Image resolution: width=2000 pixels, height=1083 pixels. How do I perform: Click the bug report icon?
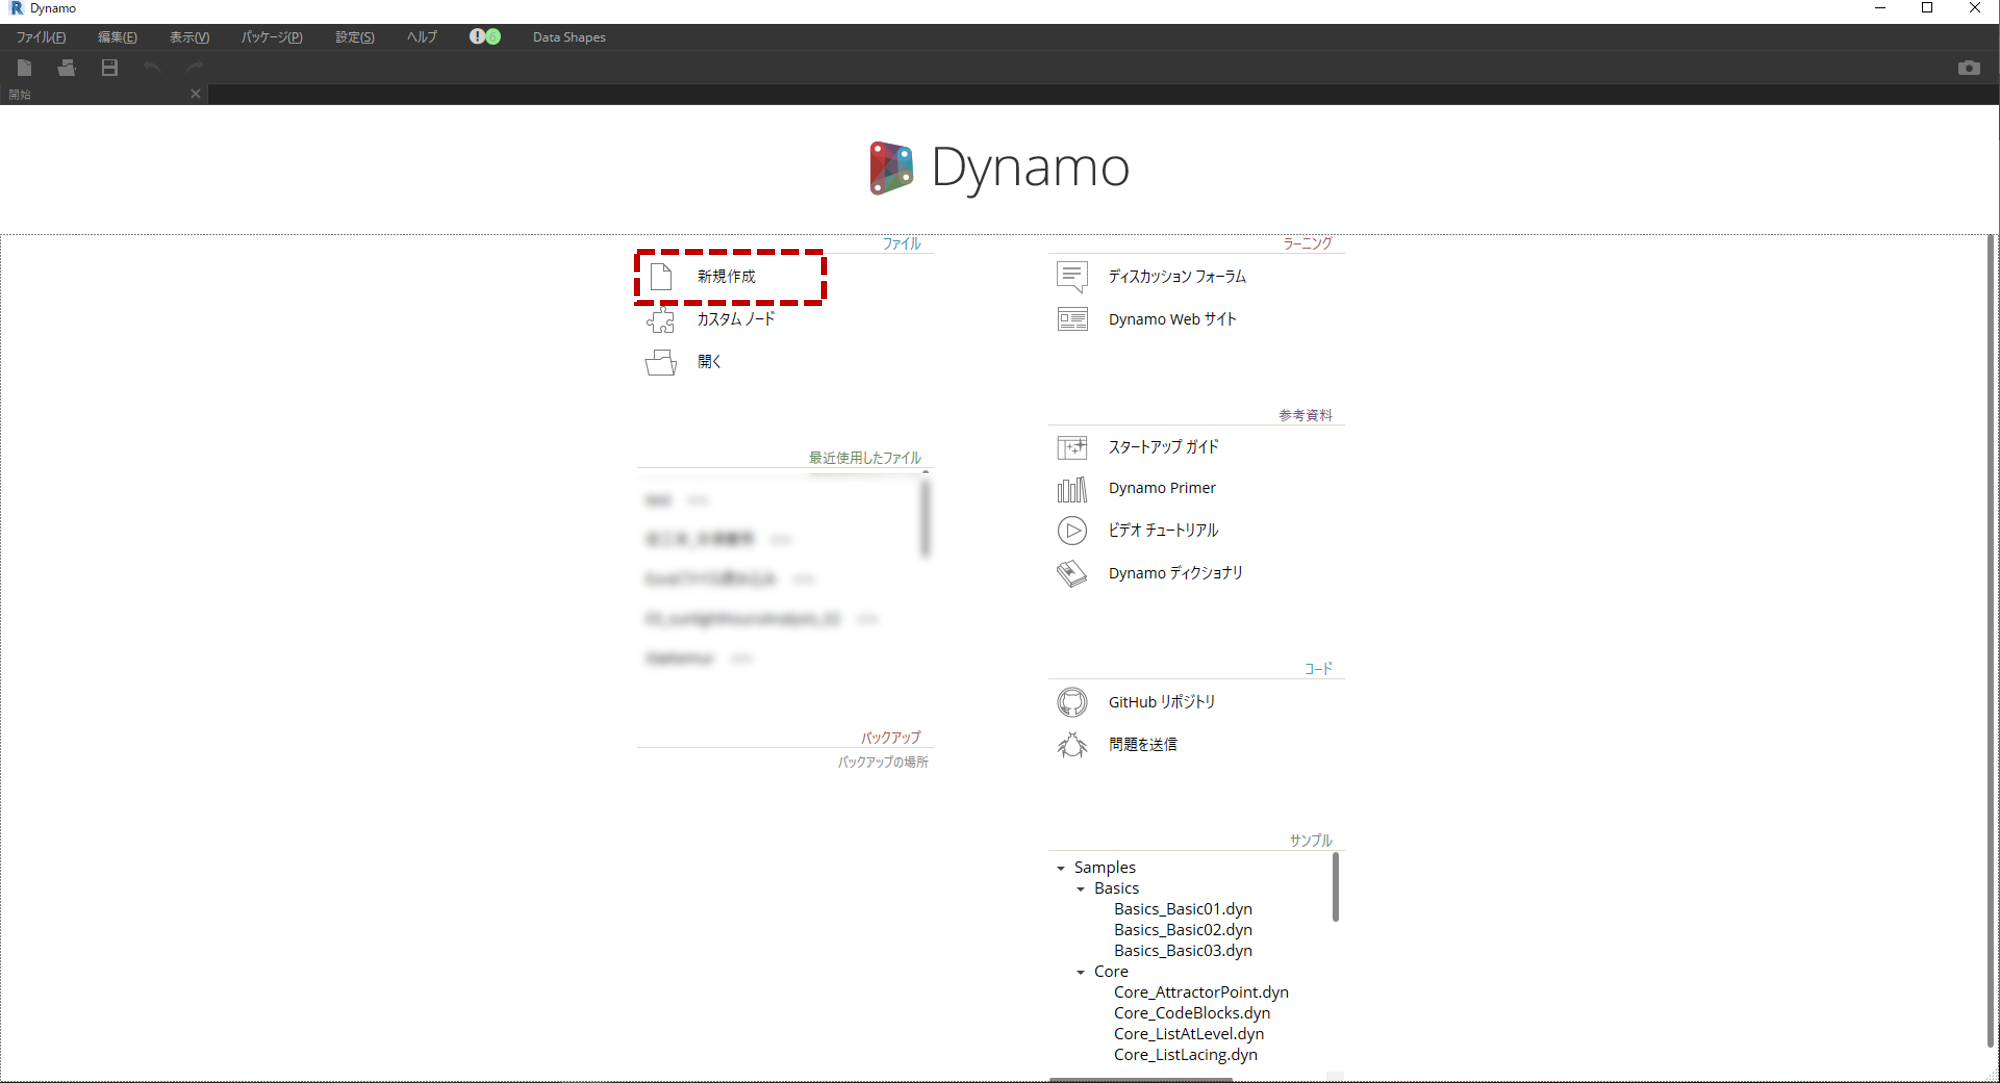[1072, 745]
